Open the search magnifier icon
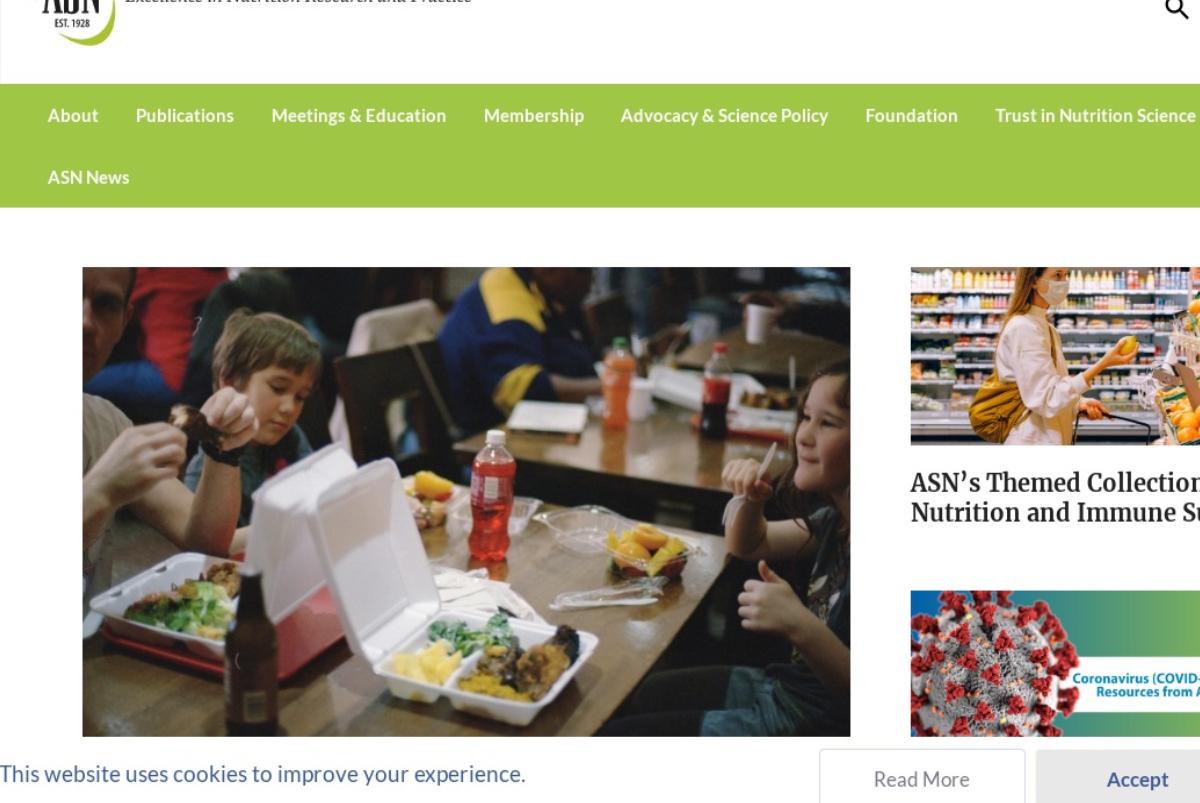Screen dimensions: 1200x803 [1177, 9]
